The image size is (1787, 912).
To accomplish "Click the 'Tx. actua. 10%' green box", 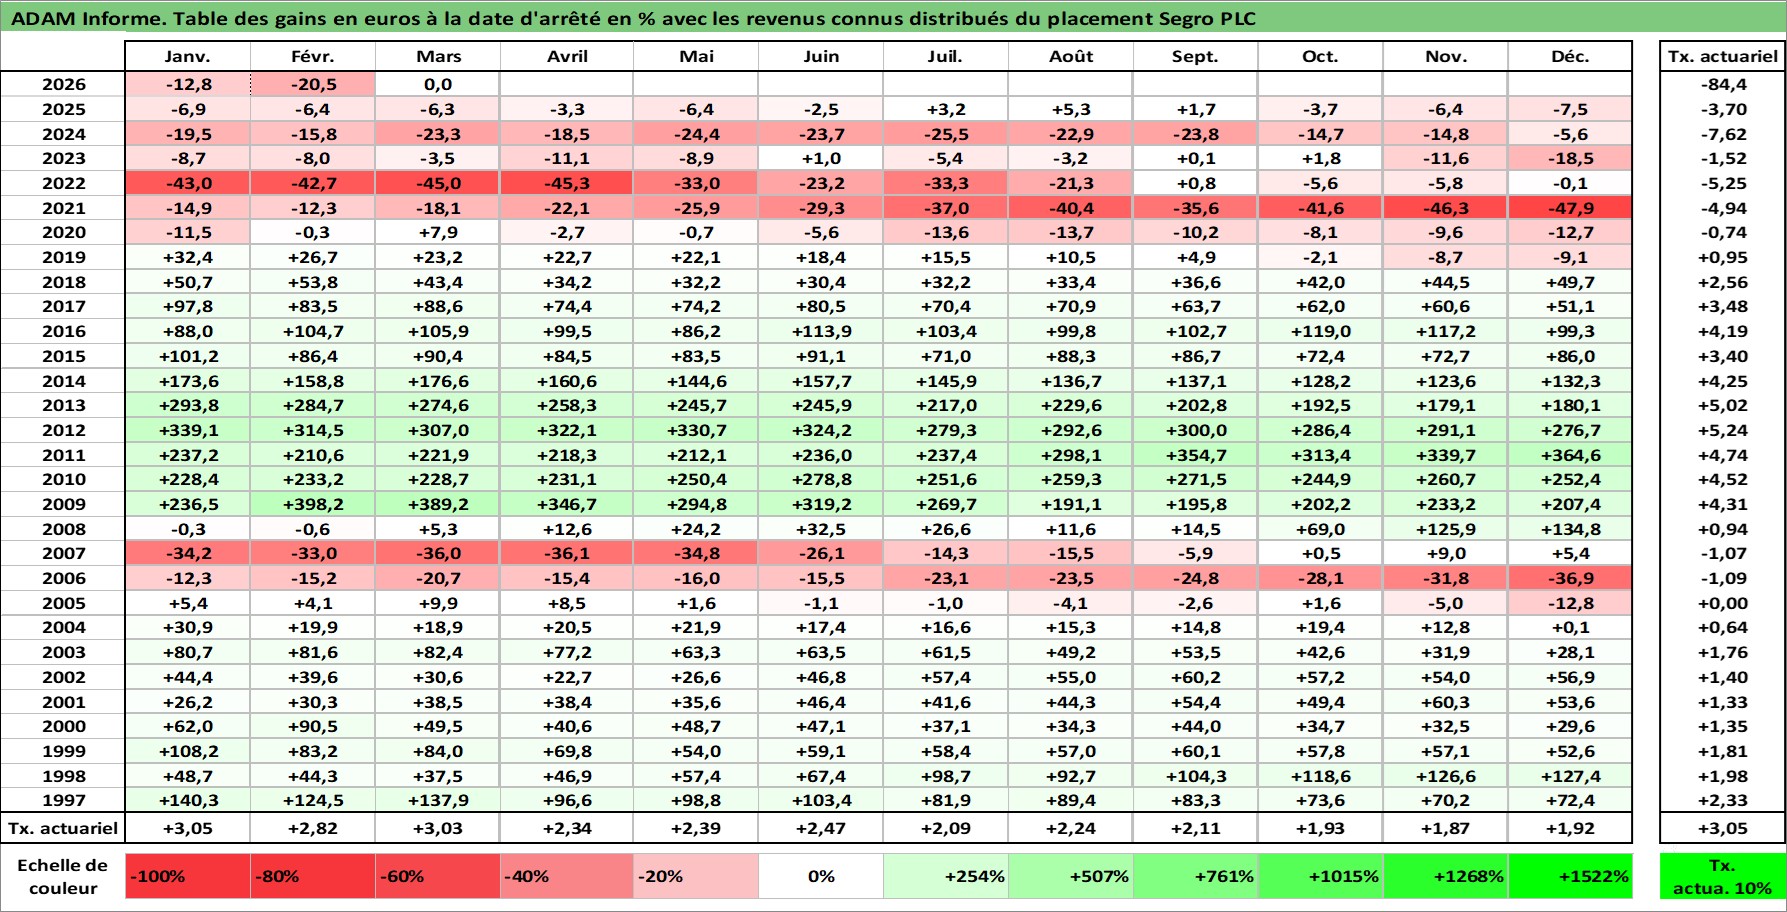I will tap(1722, 876).
